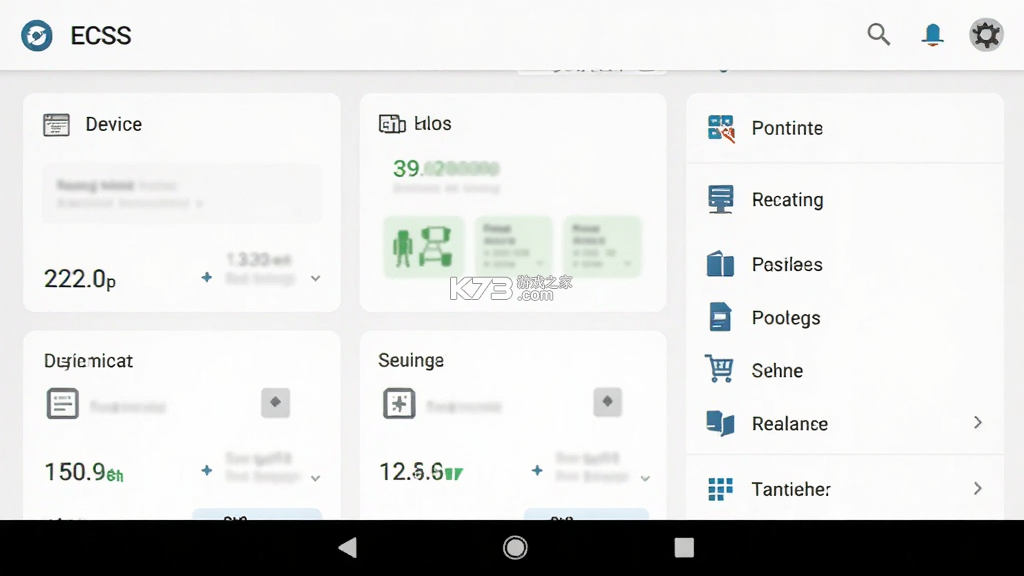The height and width of the screenshot is (576, 1024).
Task: Open settings gear in header
Action: point(986,35)
